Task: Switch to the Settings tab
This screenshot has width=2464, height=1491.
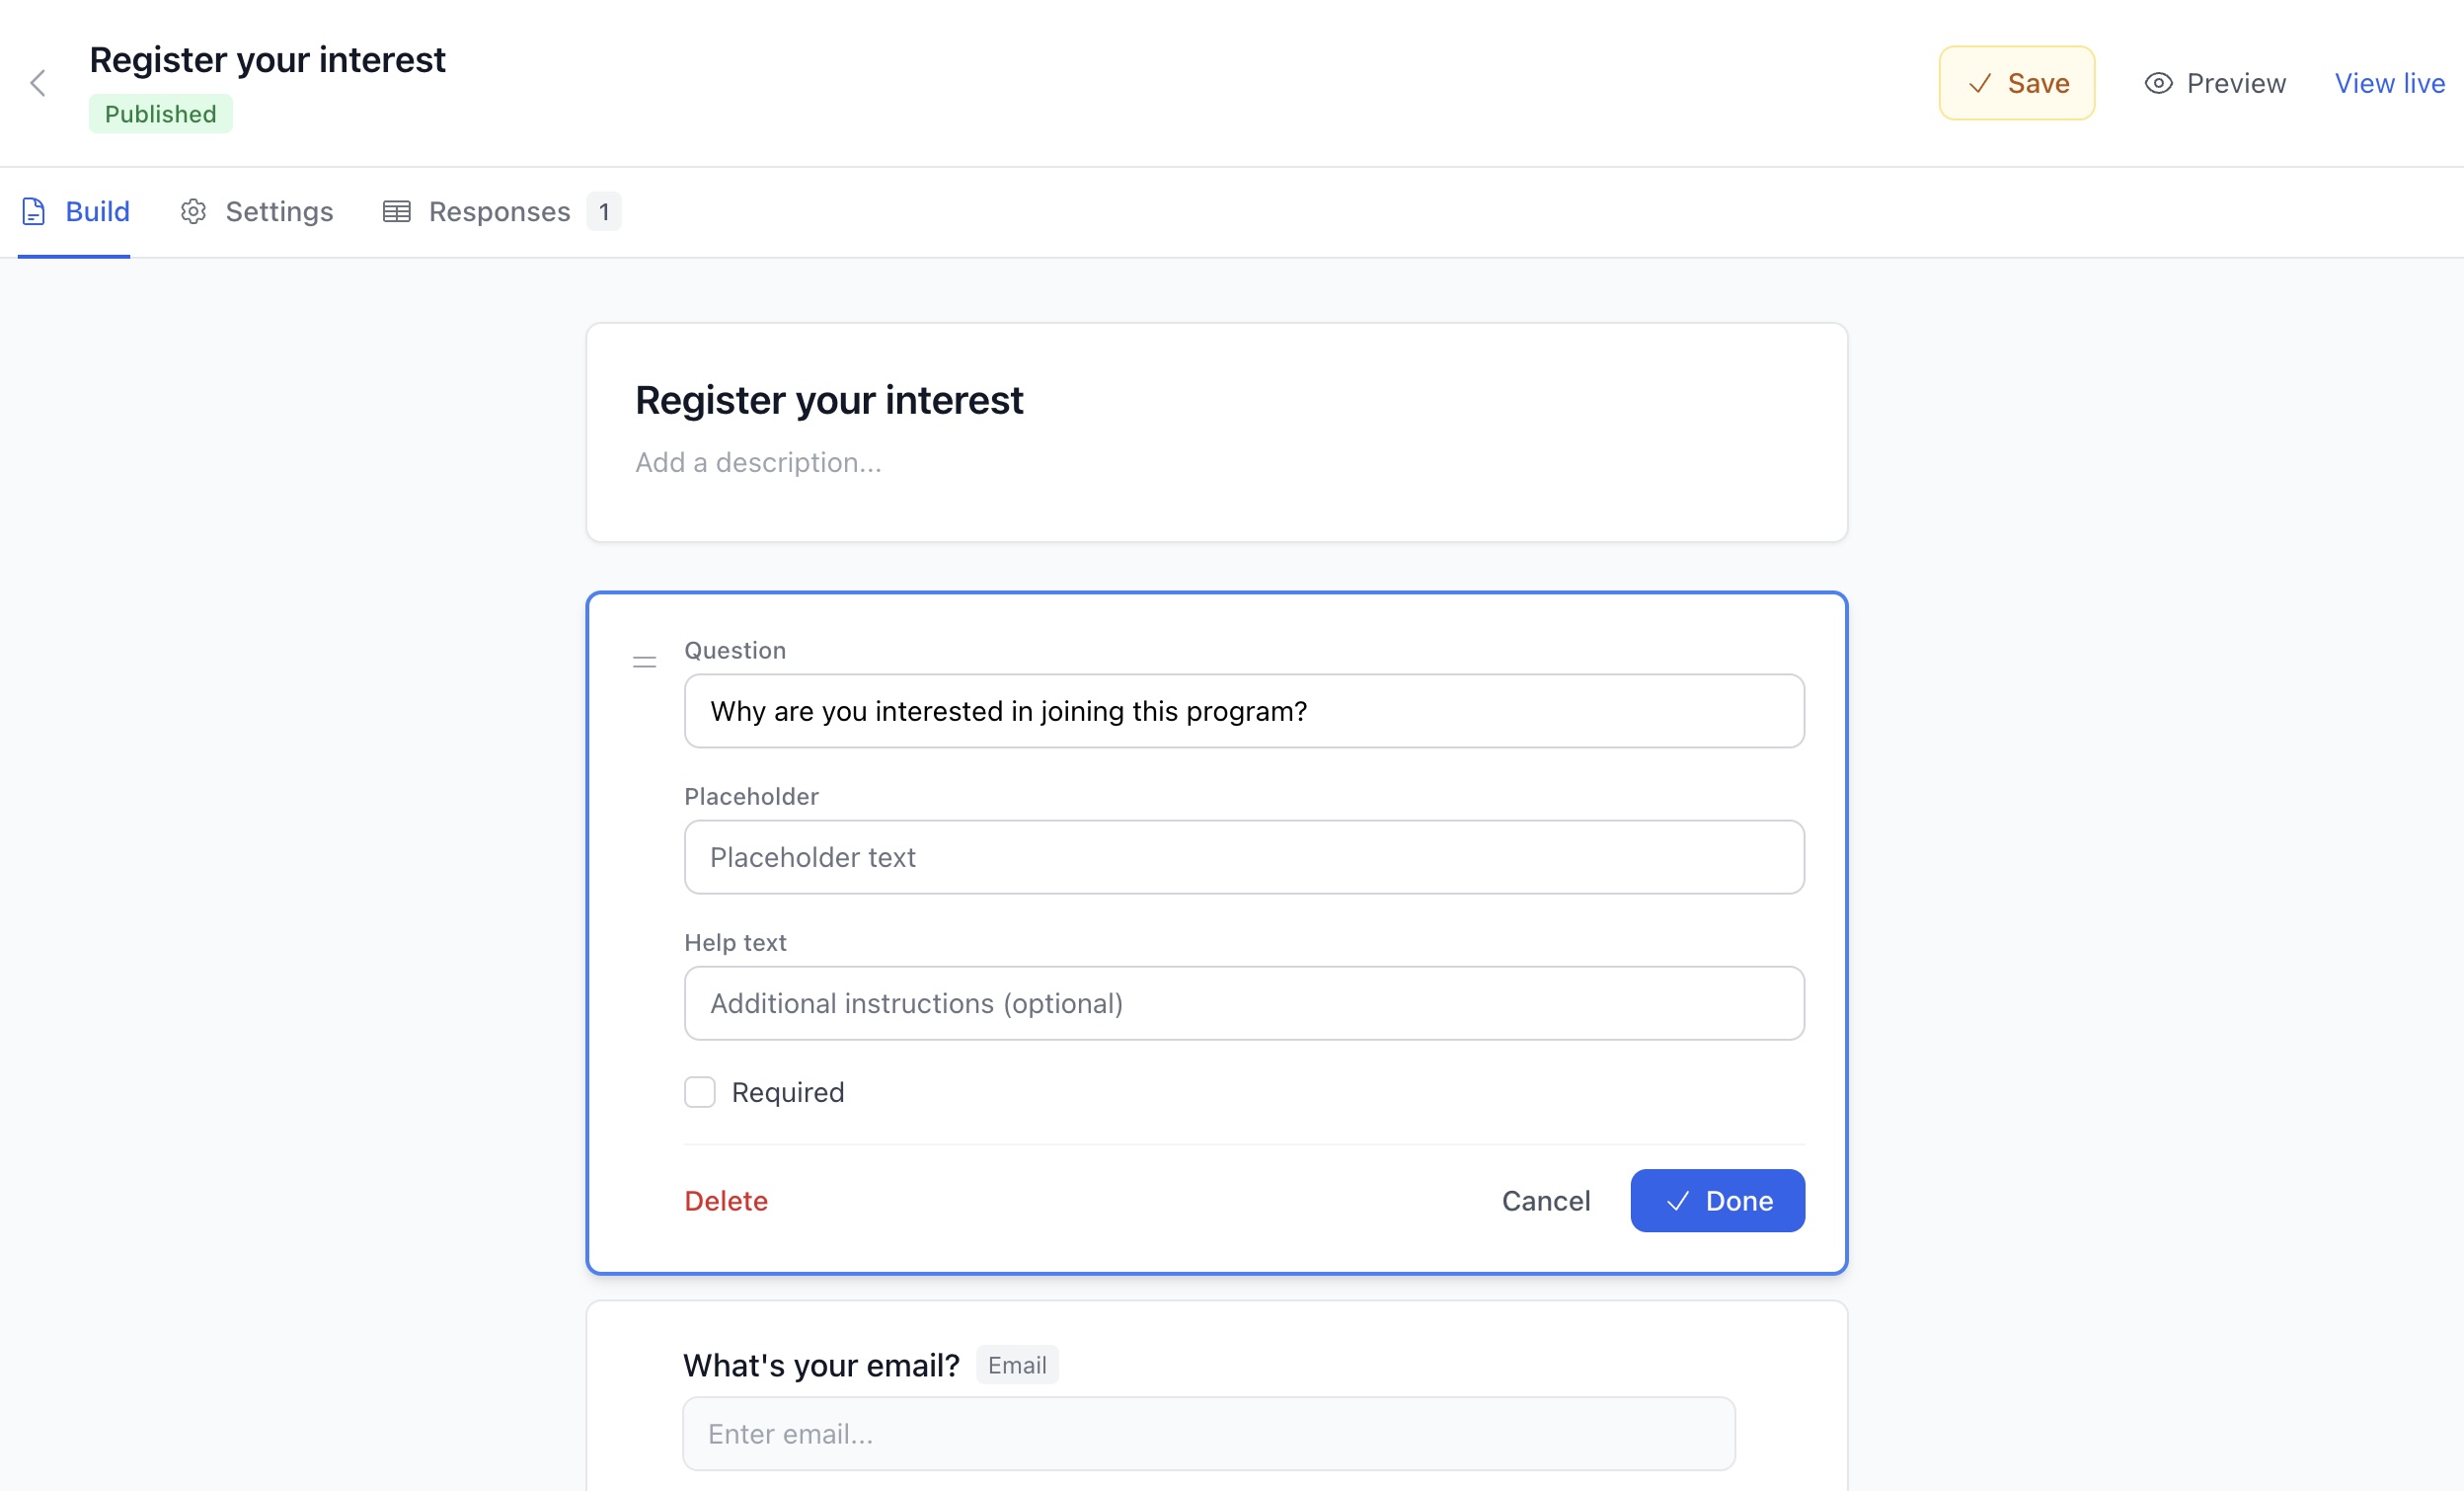Action: pos(278,211)
